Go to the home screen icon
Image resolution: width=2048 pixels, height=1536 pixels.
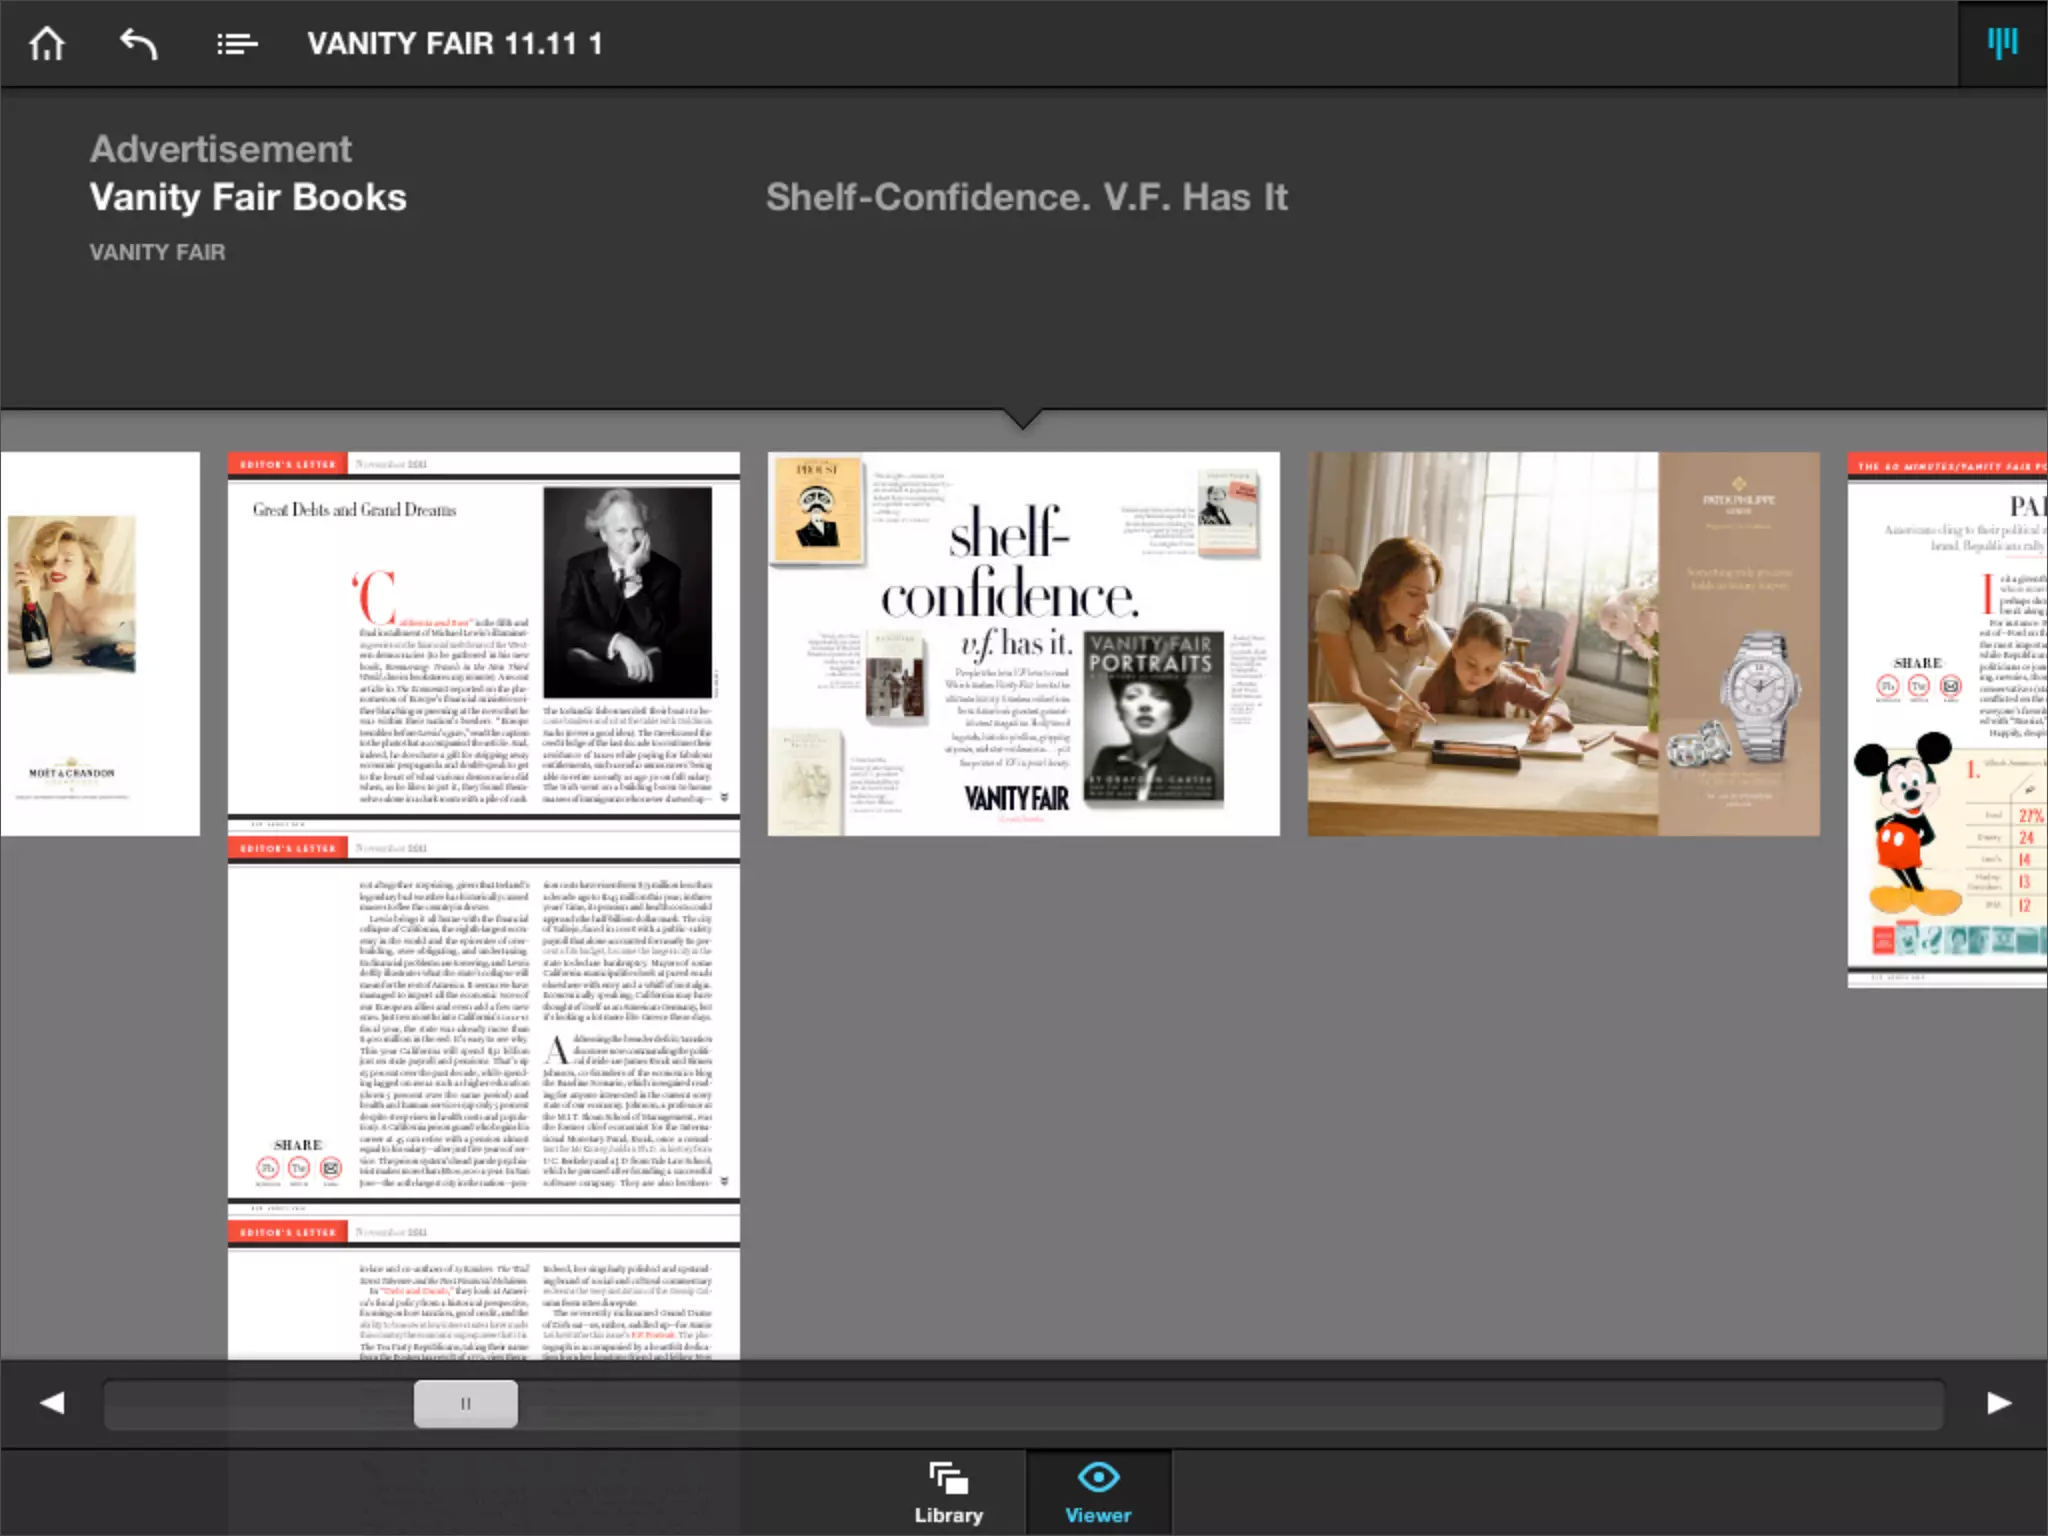(x=47, y=44)
